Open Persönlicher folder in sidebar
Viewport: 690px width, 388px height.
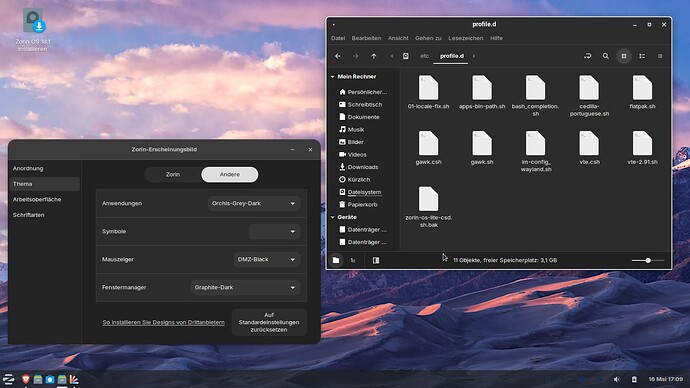pyautogui.click(x=363, y=92)
